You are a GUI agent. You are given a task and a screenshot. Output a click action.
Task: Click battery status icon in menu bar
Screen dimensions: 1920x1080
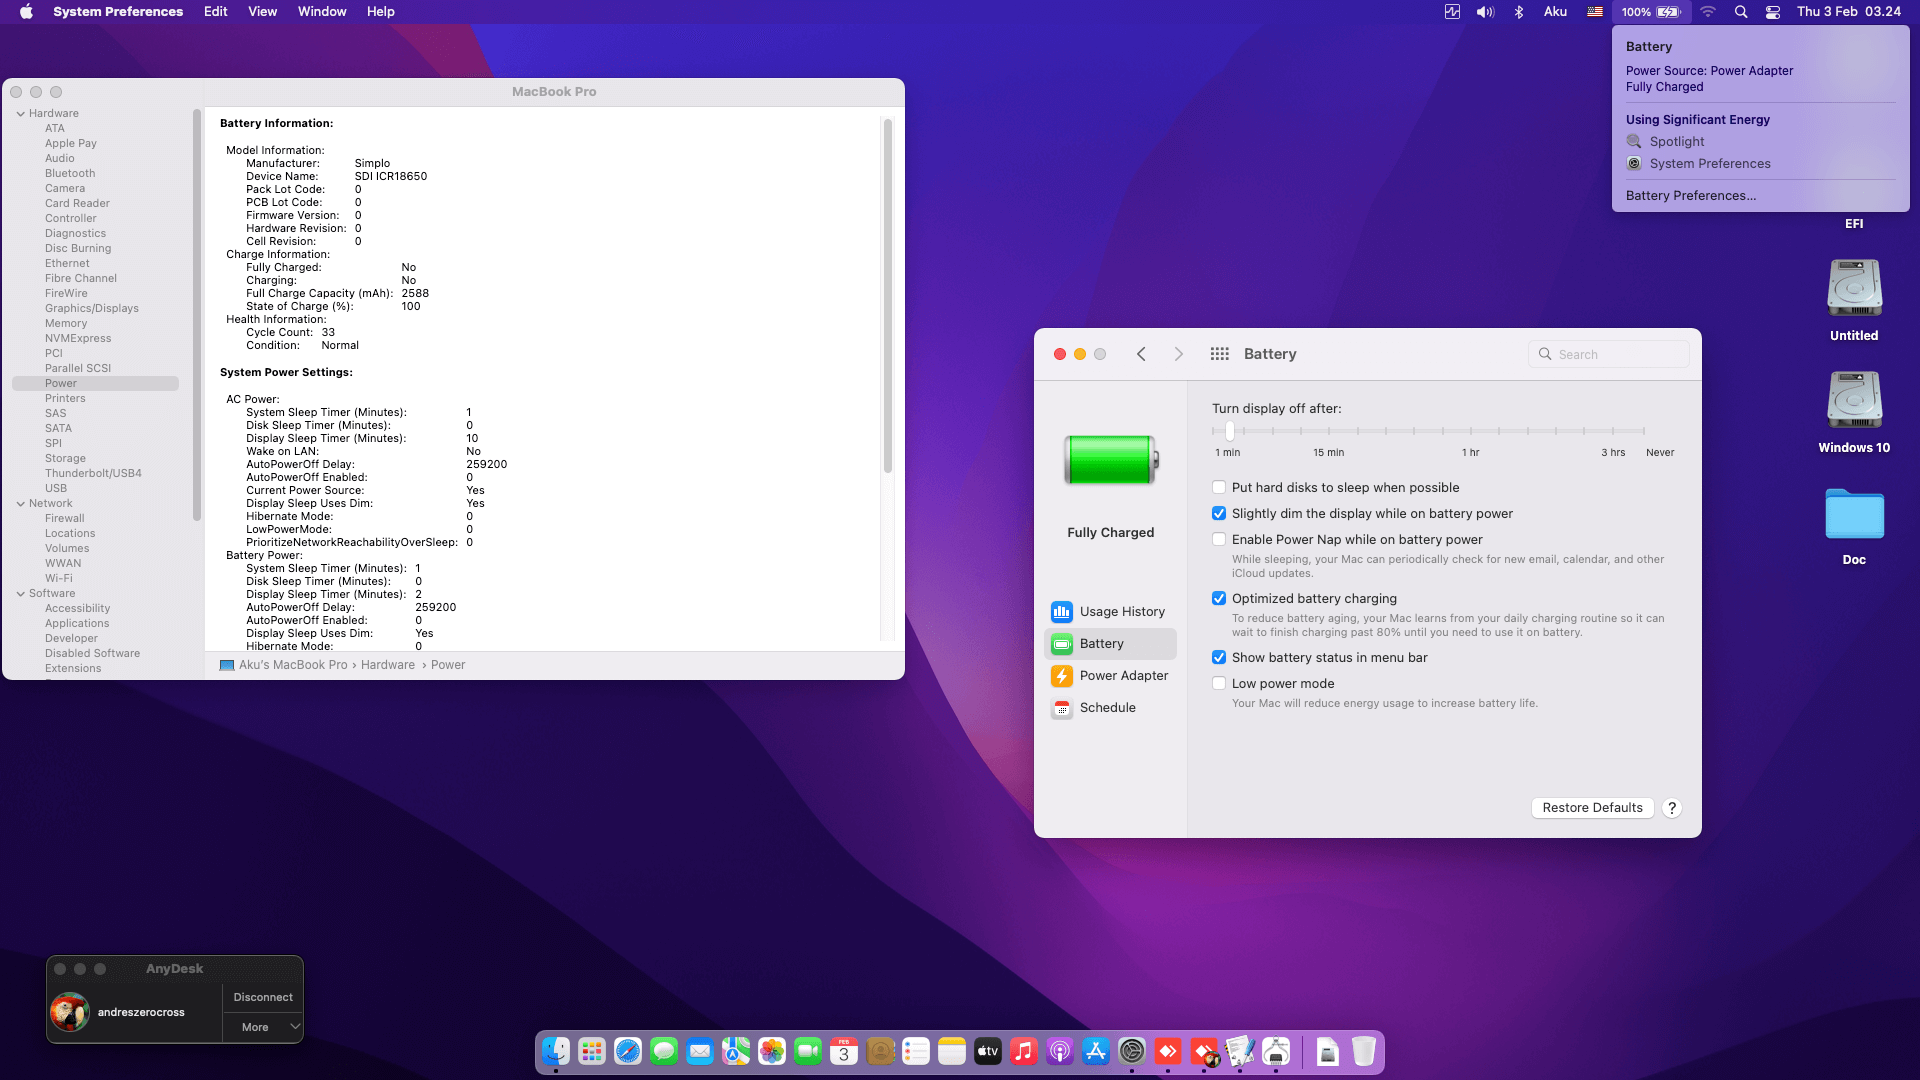click(x=1667, y=12)
